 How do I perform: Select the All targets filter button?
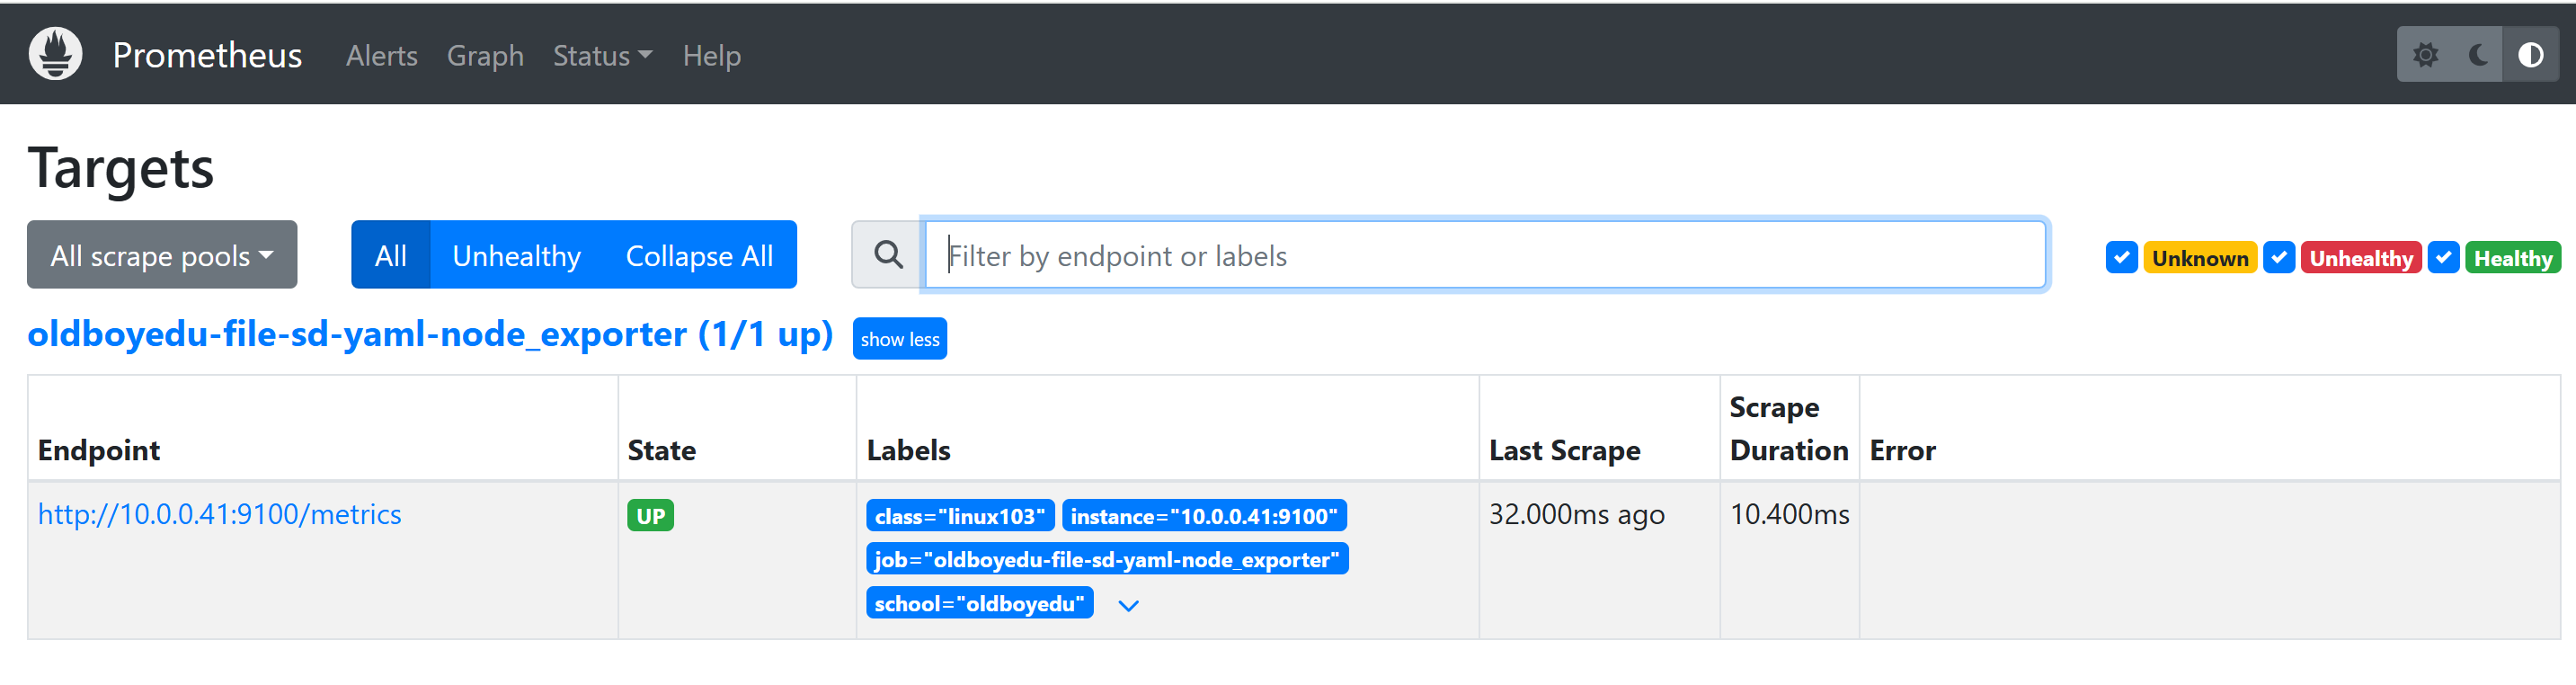point(390,255)
